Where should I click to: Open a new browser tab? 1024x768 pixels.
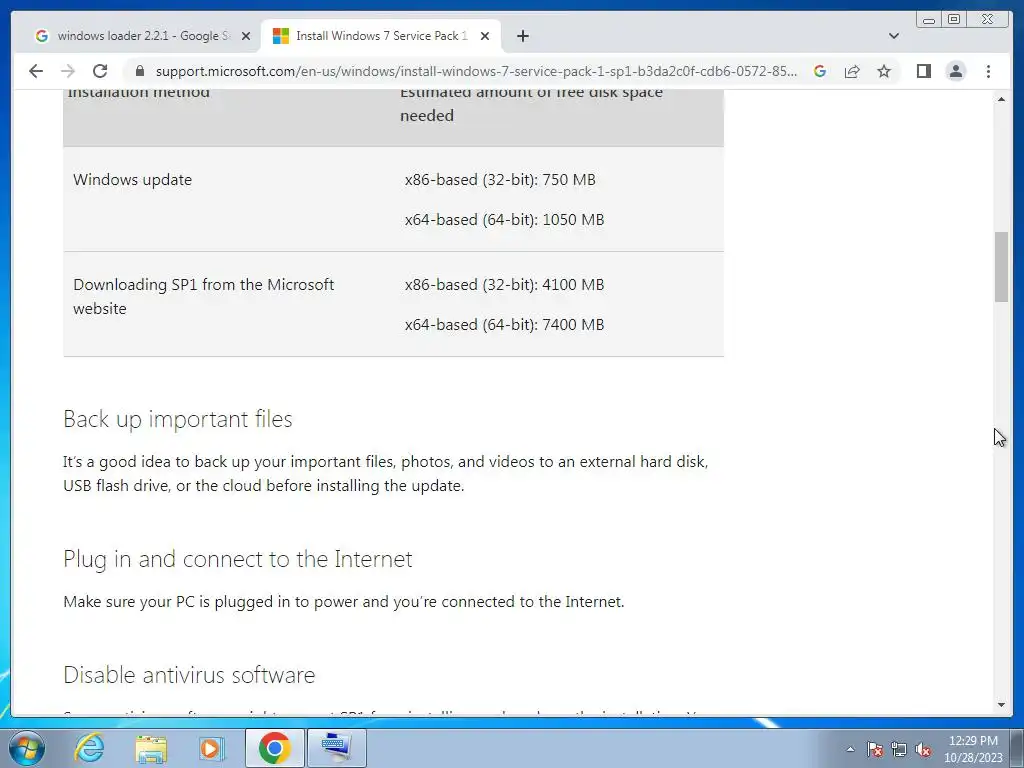tap(522, 36)
